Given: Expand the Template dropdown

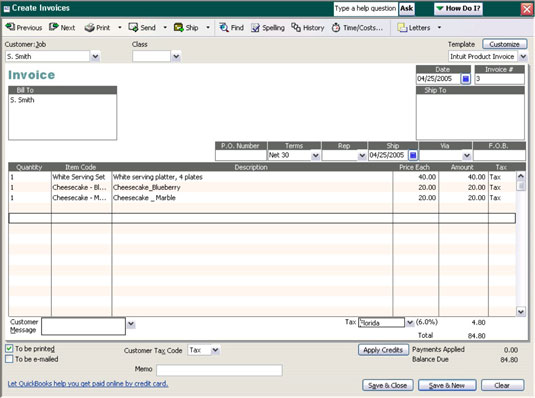Looking at the screenshot, I should click(523, 56).
